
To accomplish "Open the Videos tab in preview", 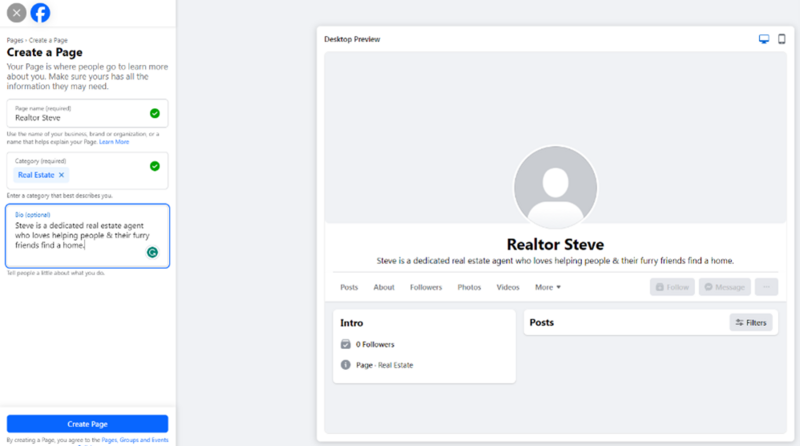I will pyautogui.click(x=508, y=287).
